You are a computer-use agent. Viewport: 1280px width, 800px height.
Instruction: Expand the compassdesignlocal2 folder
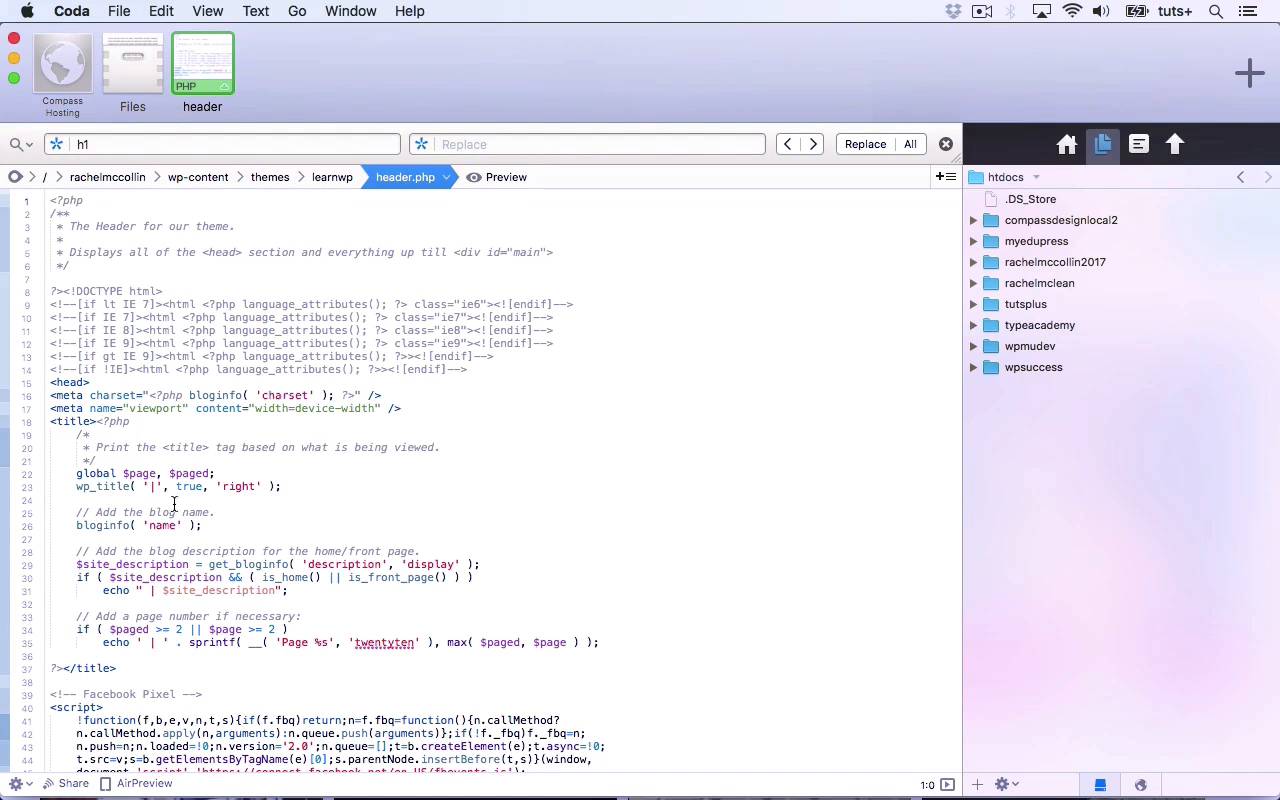click(x=973, y=220)
